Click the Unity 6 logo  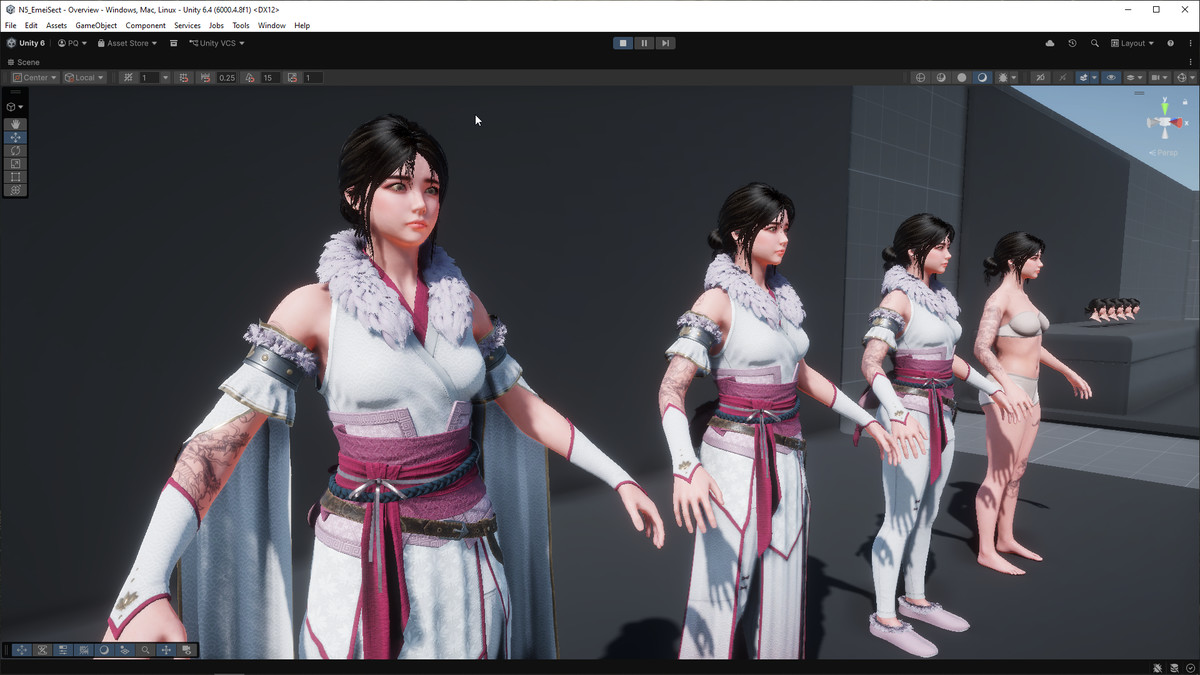click(26, 43)
